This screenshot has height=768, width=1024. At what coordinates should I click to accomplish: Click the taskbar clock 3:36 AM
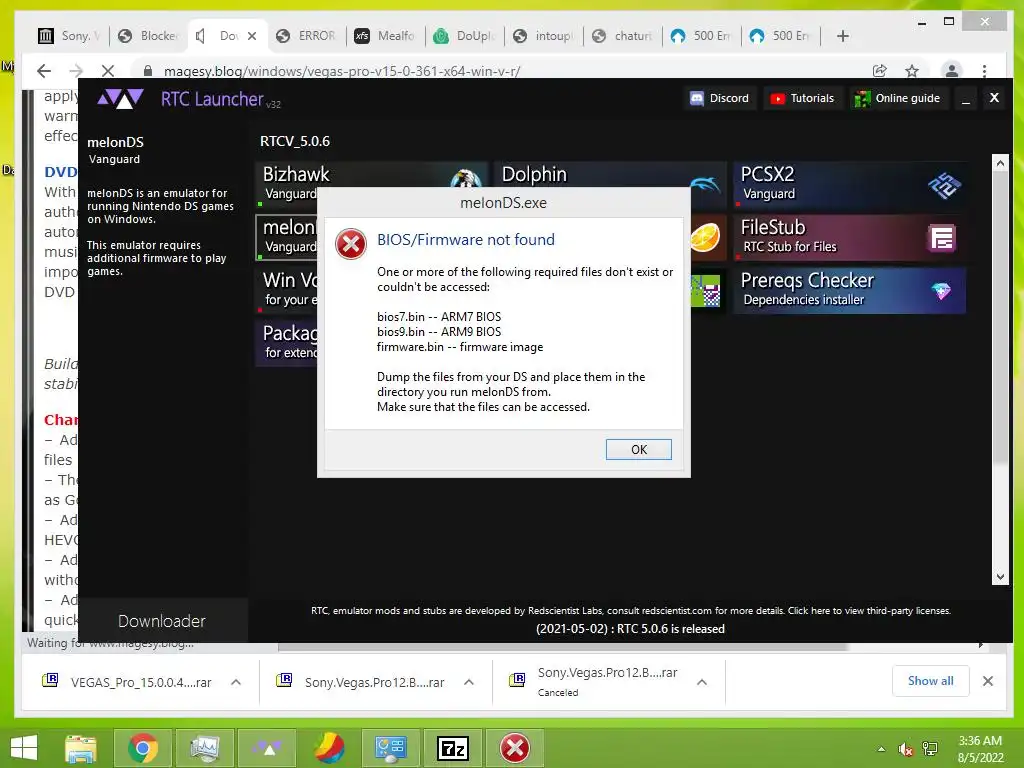(x=979, y=741)
